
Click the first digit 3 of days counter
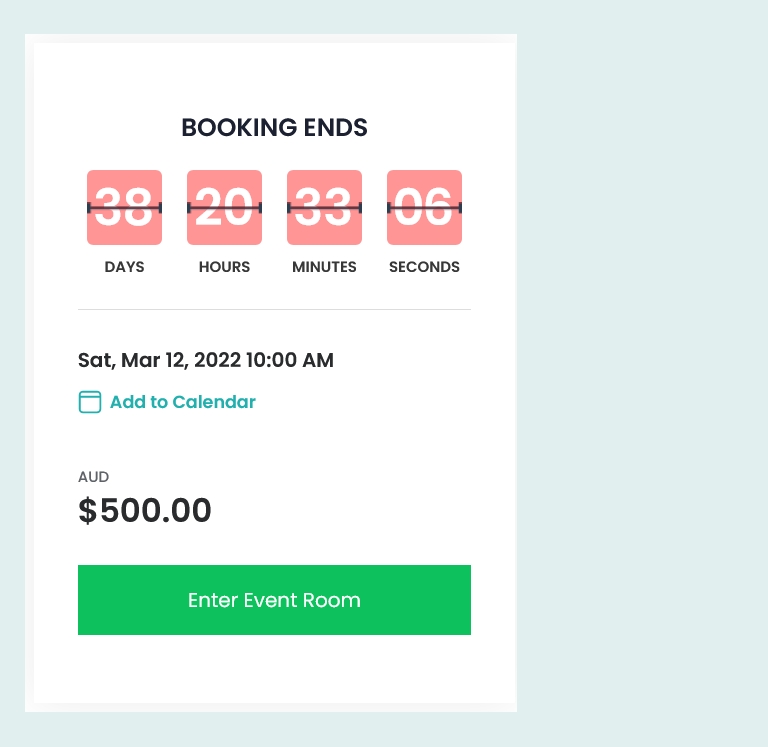[109, 207]
